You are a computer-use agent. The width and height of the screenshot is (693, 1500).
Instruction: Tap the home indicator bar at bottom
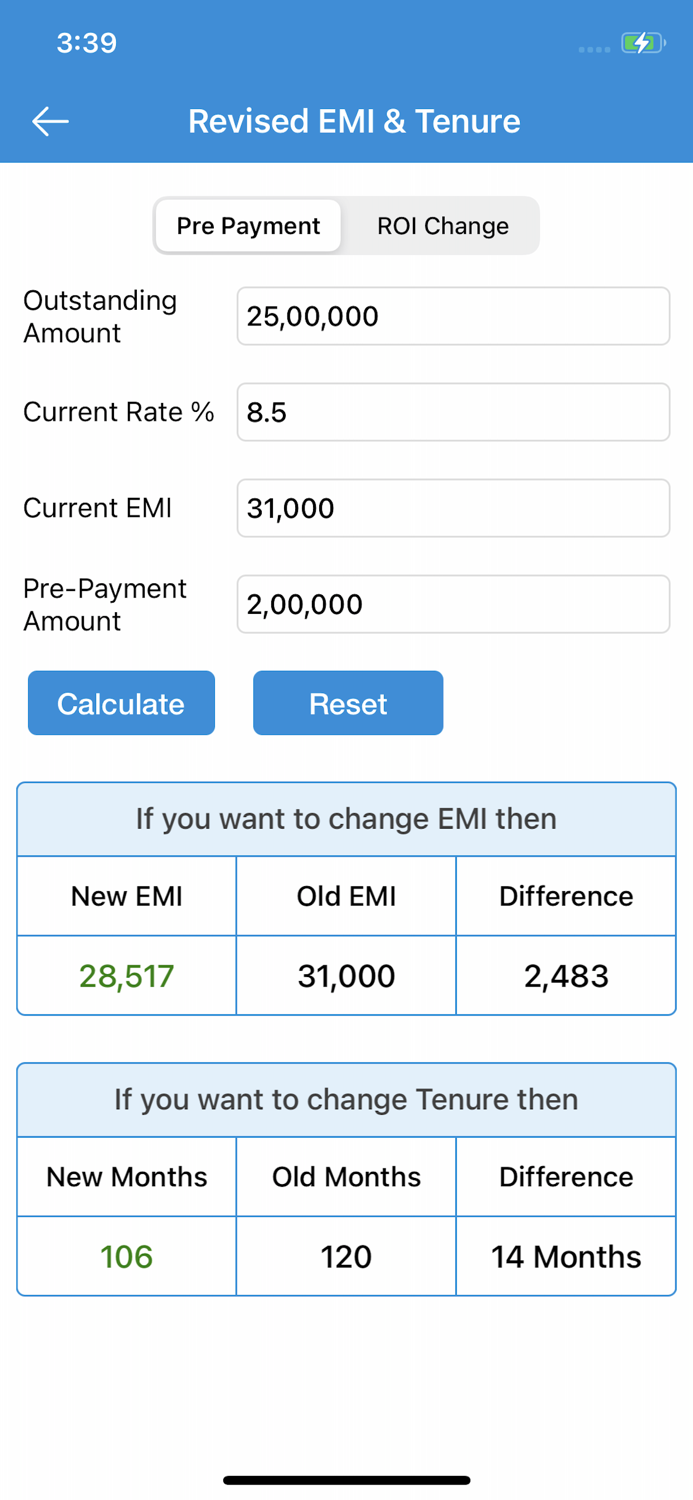pyautogui.click(x=346, y=1479)
